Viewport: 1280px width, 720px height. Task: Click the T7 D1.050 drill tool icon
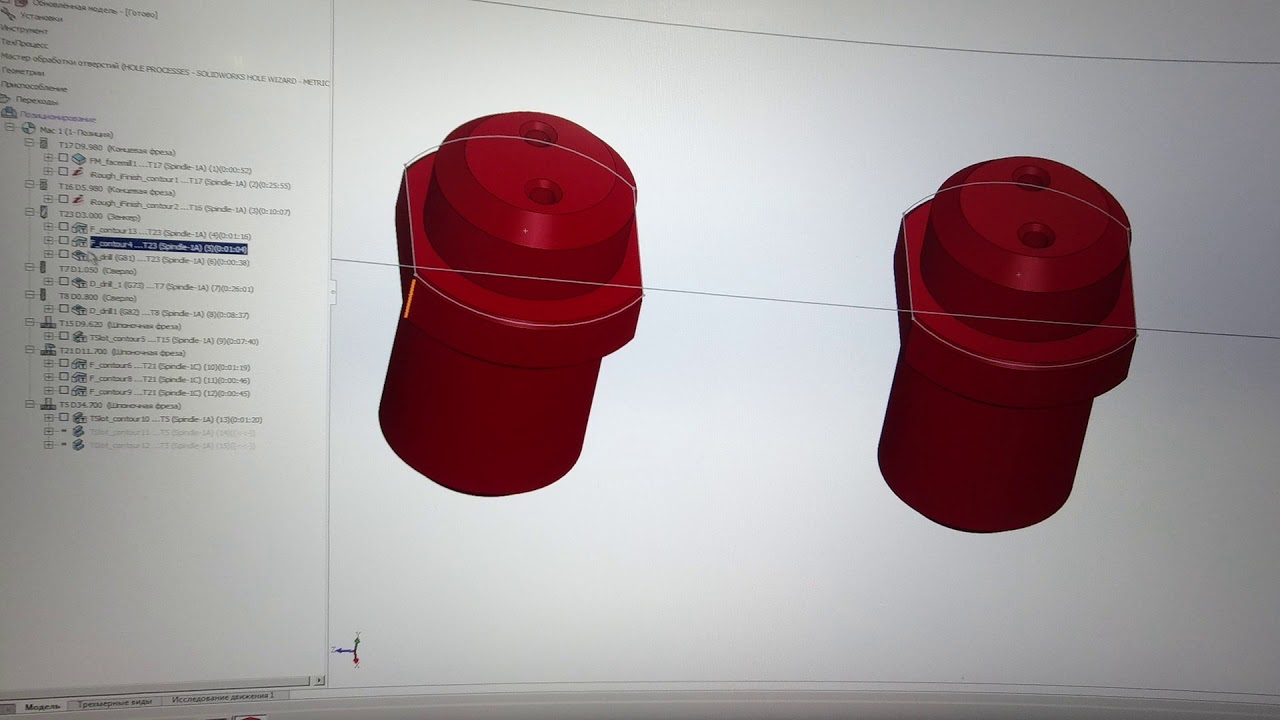pos(43,267)
